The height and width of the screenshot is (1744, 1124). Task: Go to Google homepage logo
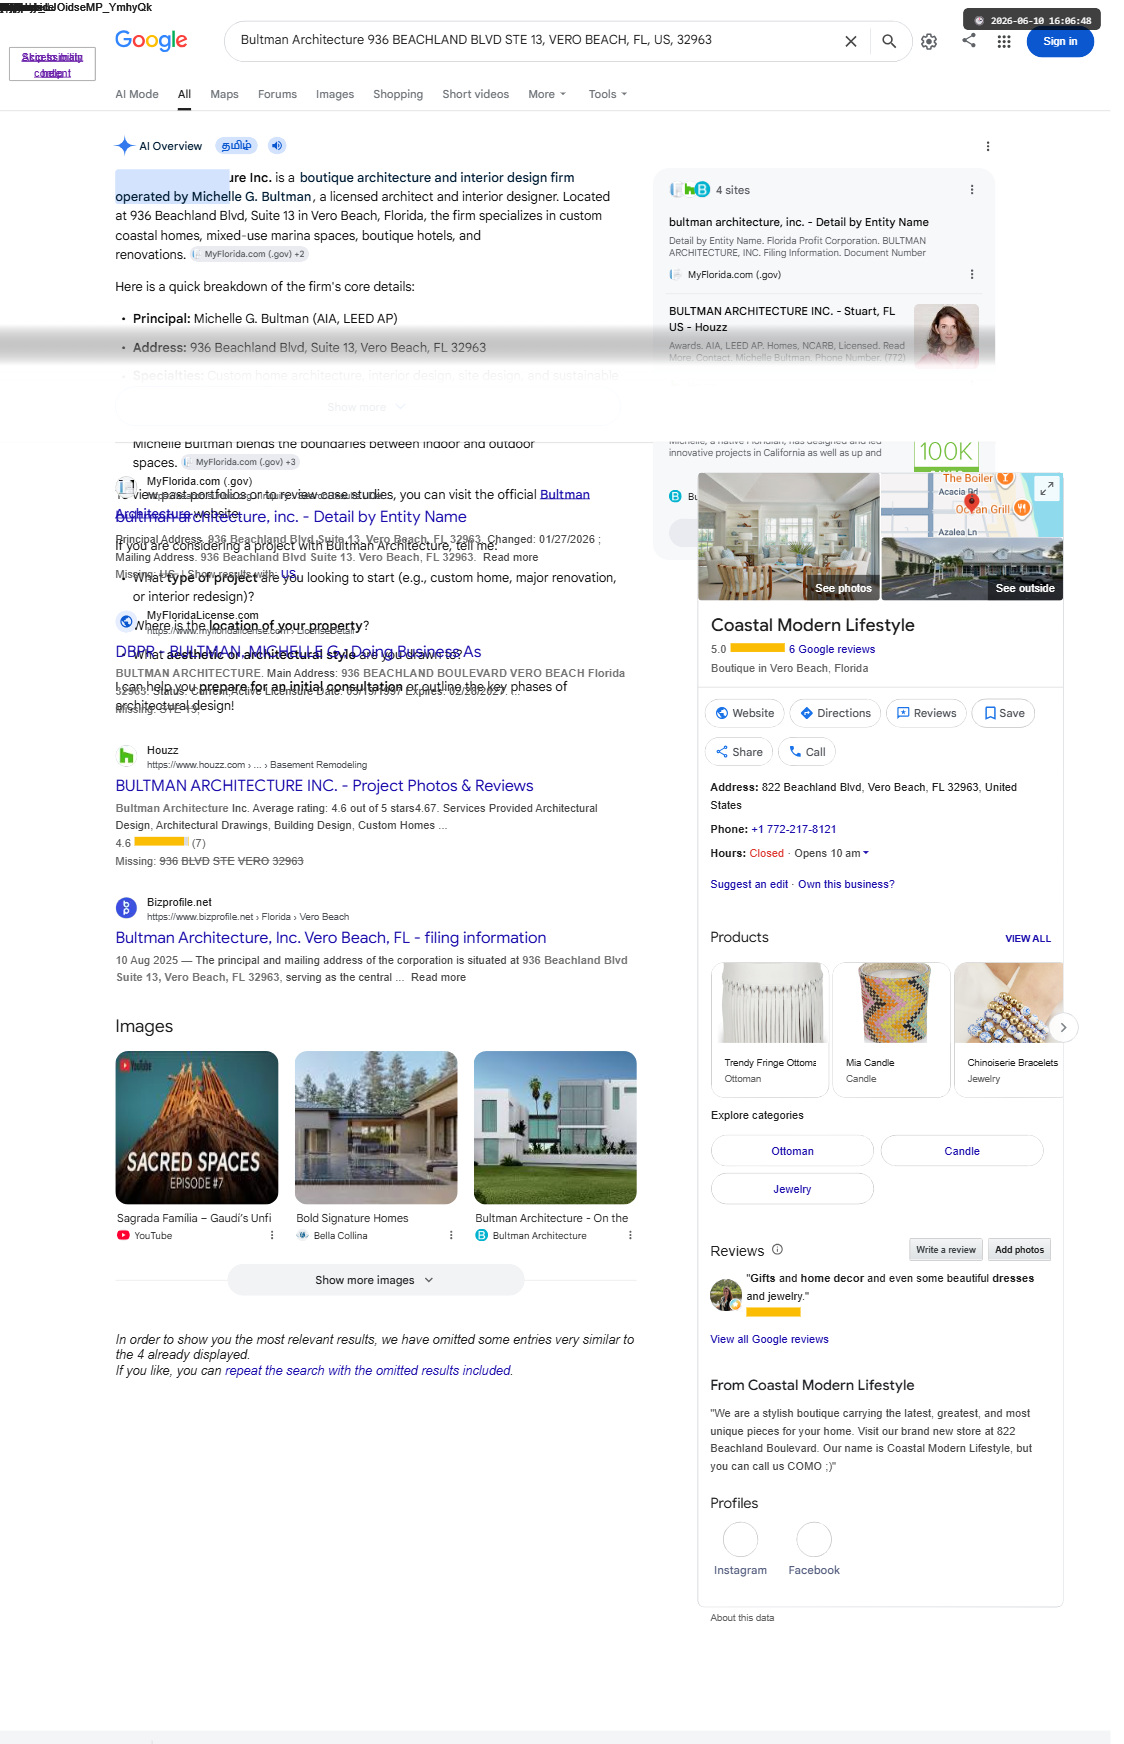pos(151,40)
